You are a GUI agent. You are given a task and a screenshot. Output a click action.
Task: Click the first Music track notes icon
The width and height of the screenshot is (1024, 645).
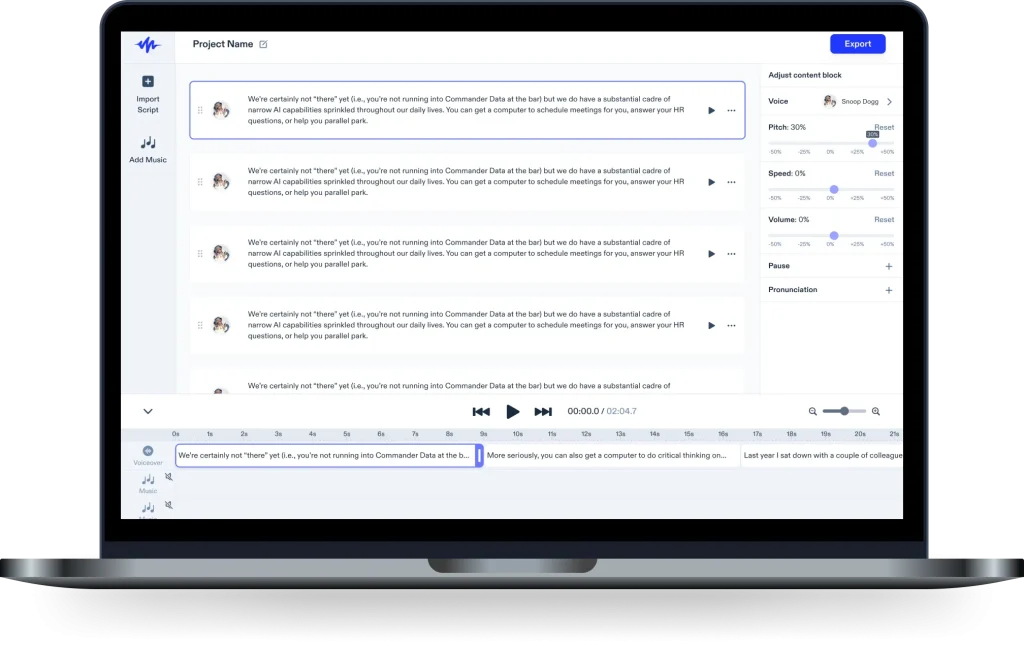[x=148, y=480]
